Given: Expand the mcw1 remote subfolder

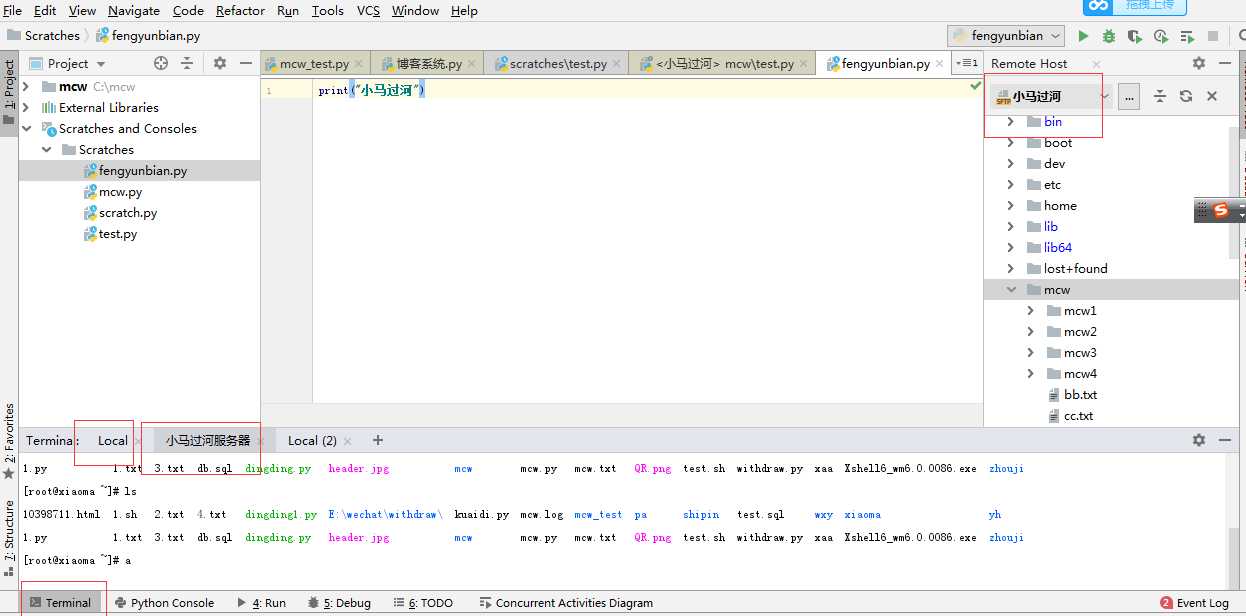Looking at the screenshot, I should coord(1030,311).
